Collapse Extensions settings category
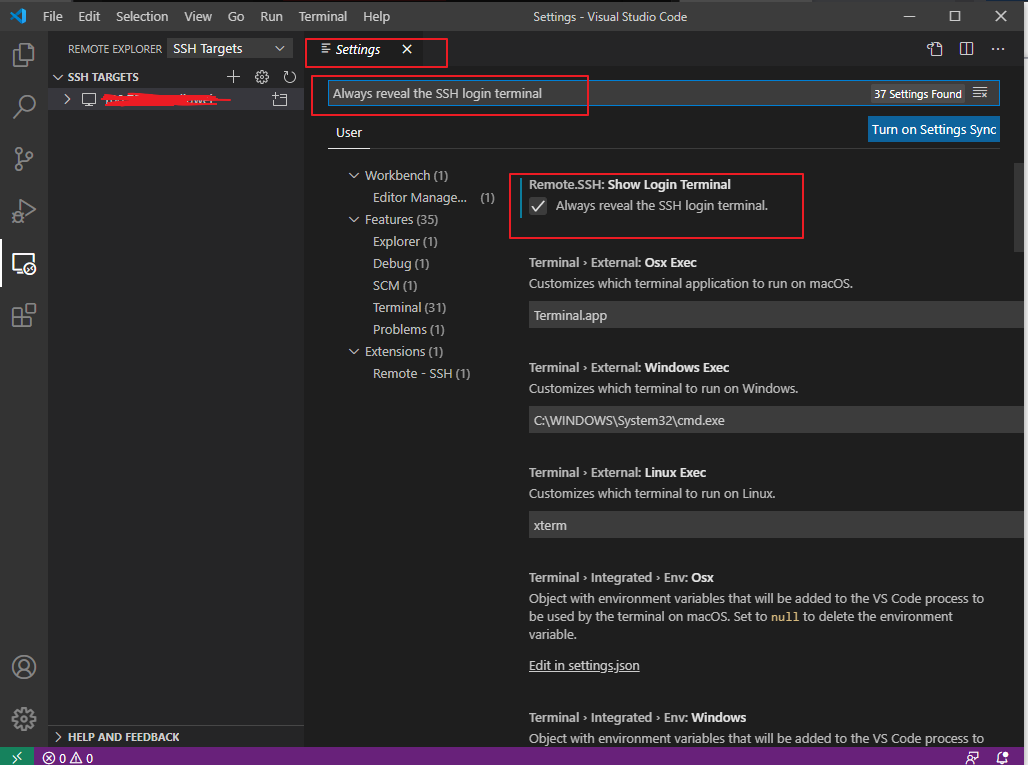The image size is (1028, 765). (354, 351)
